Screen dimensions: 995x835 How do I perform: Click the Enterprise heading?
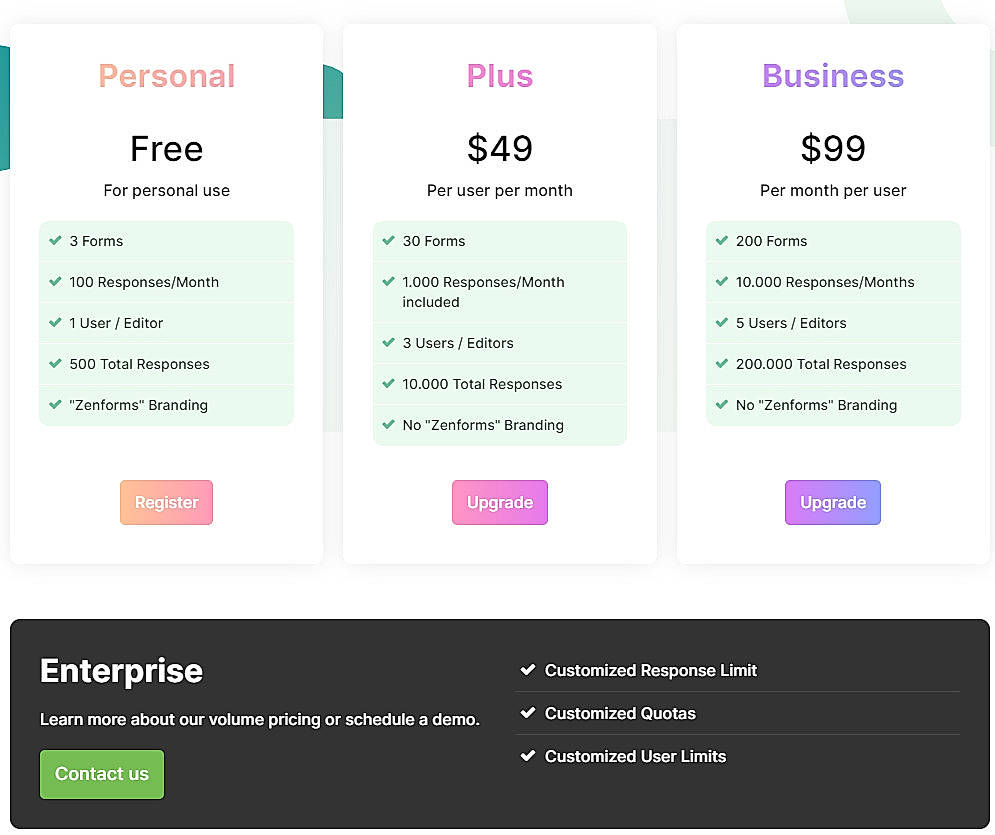(x=120, y=671)
